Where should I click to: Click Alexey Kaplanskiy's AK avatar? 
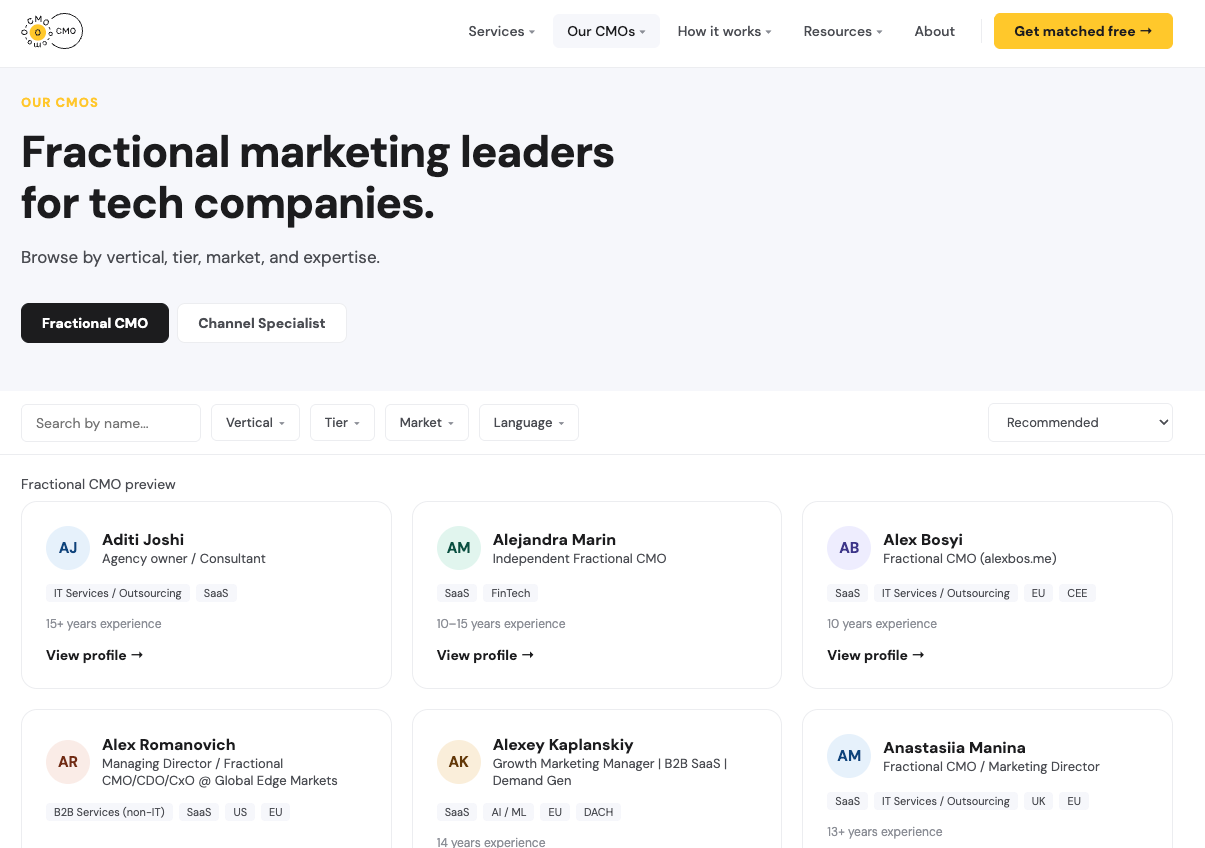(x=459, y=762)
